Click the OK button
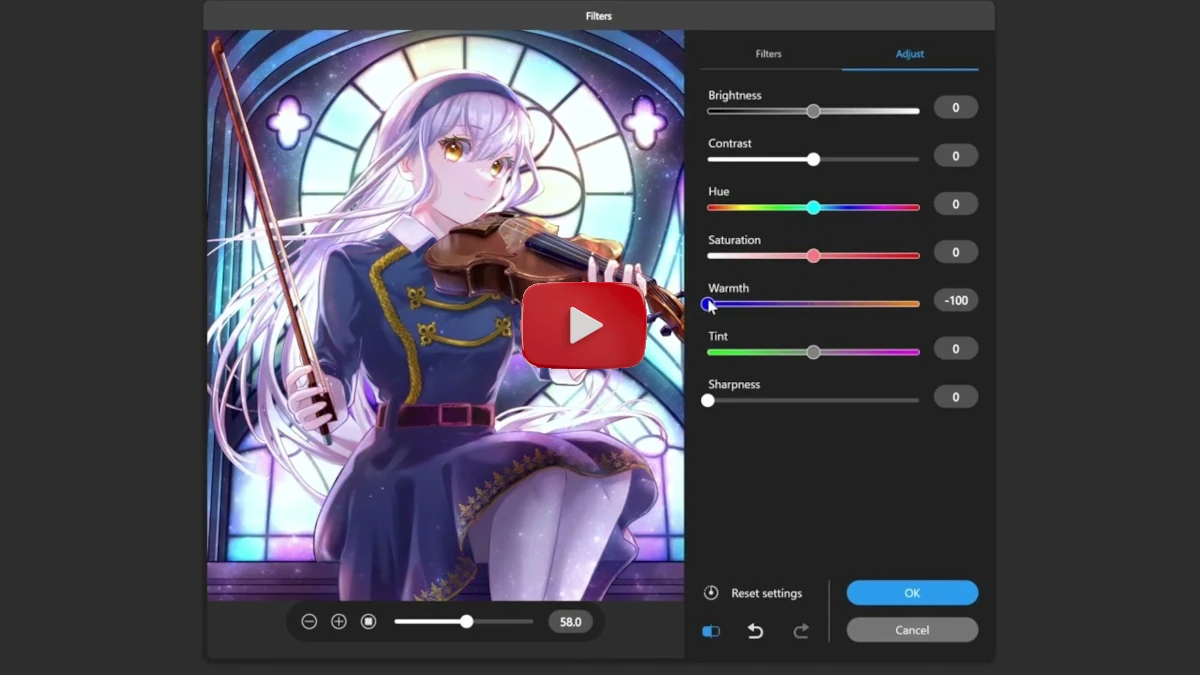The height and width of the screenshot is (675, 1200). click(x=912, y=593)
